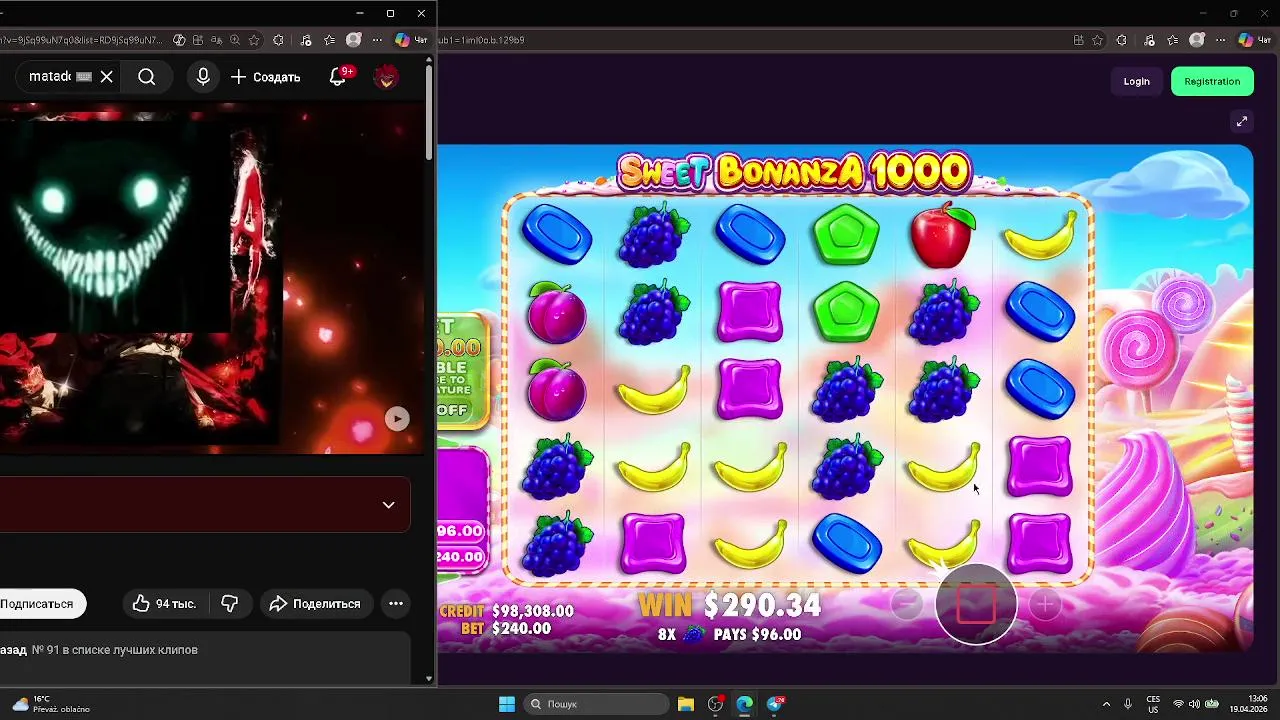Screen dimensions: 1280x720
Task: Open left window settings ellipsis menu
Action: point(377,40)
